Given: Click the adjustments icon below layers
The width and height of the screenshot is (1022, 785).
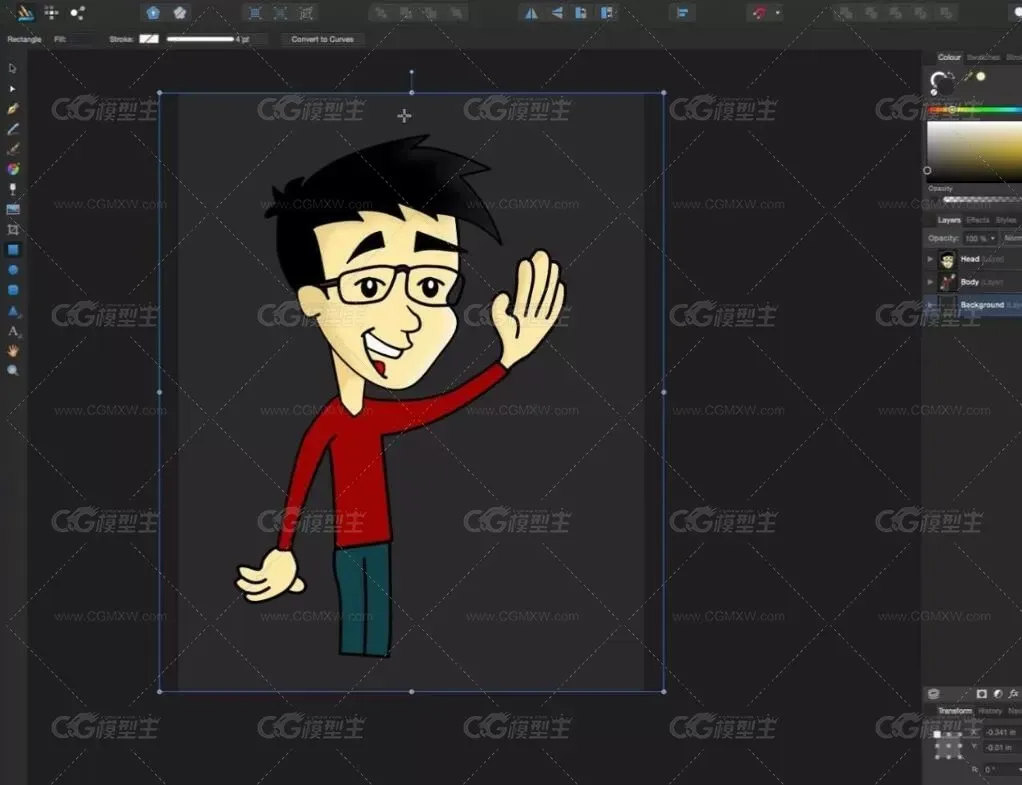Looking at the screenshot, I should point(997,694).
